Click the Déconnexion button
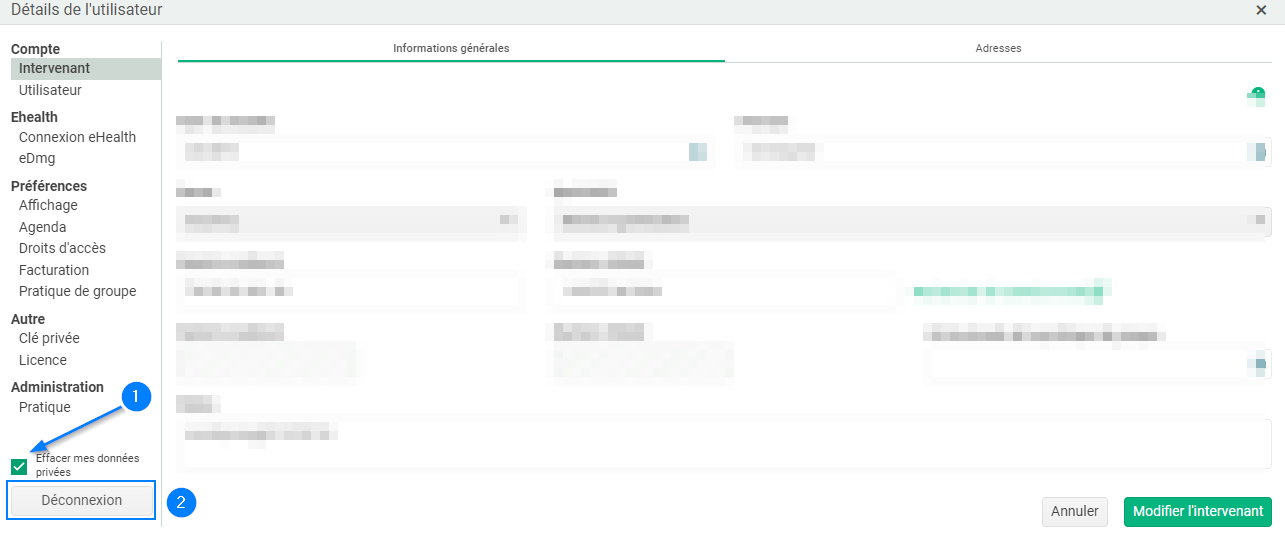Screen dimensions: 1285x534 point(82,500)
